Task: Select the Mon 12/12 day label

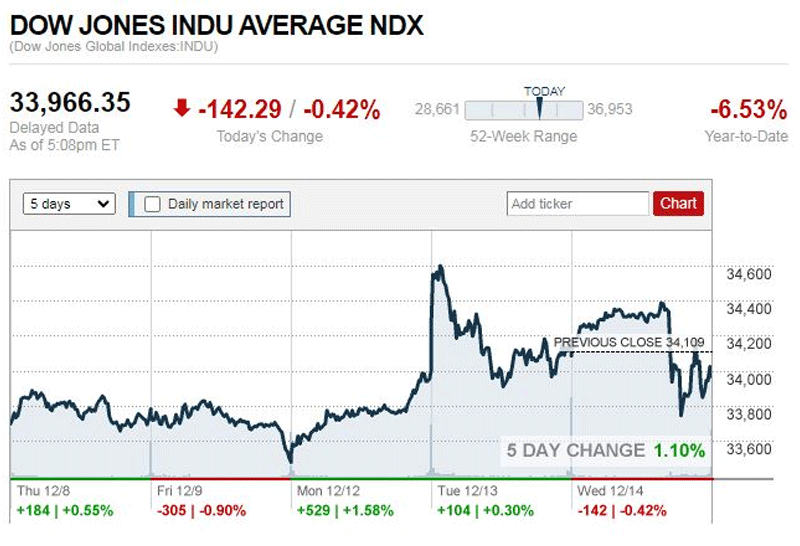Action: tap(324, 492)
